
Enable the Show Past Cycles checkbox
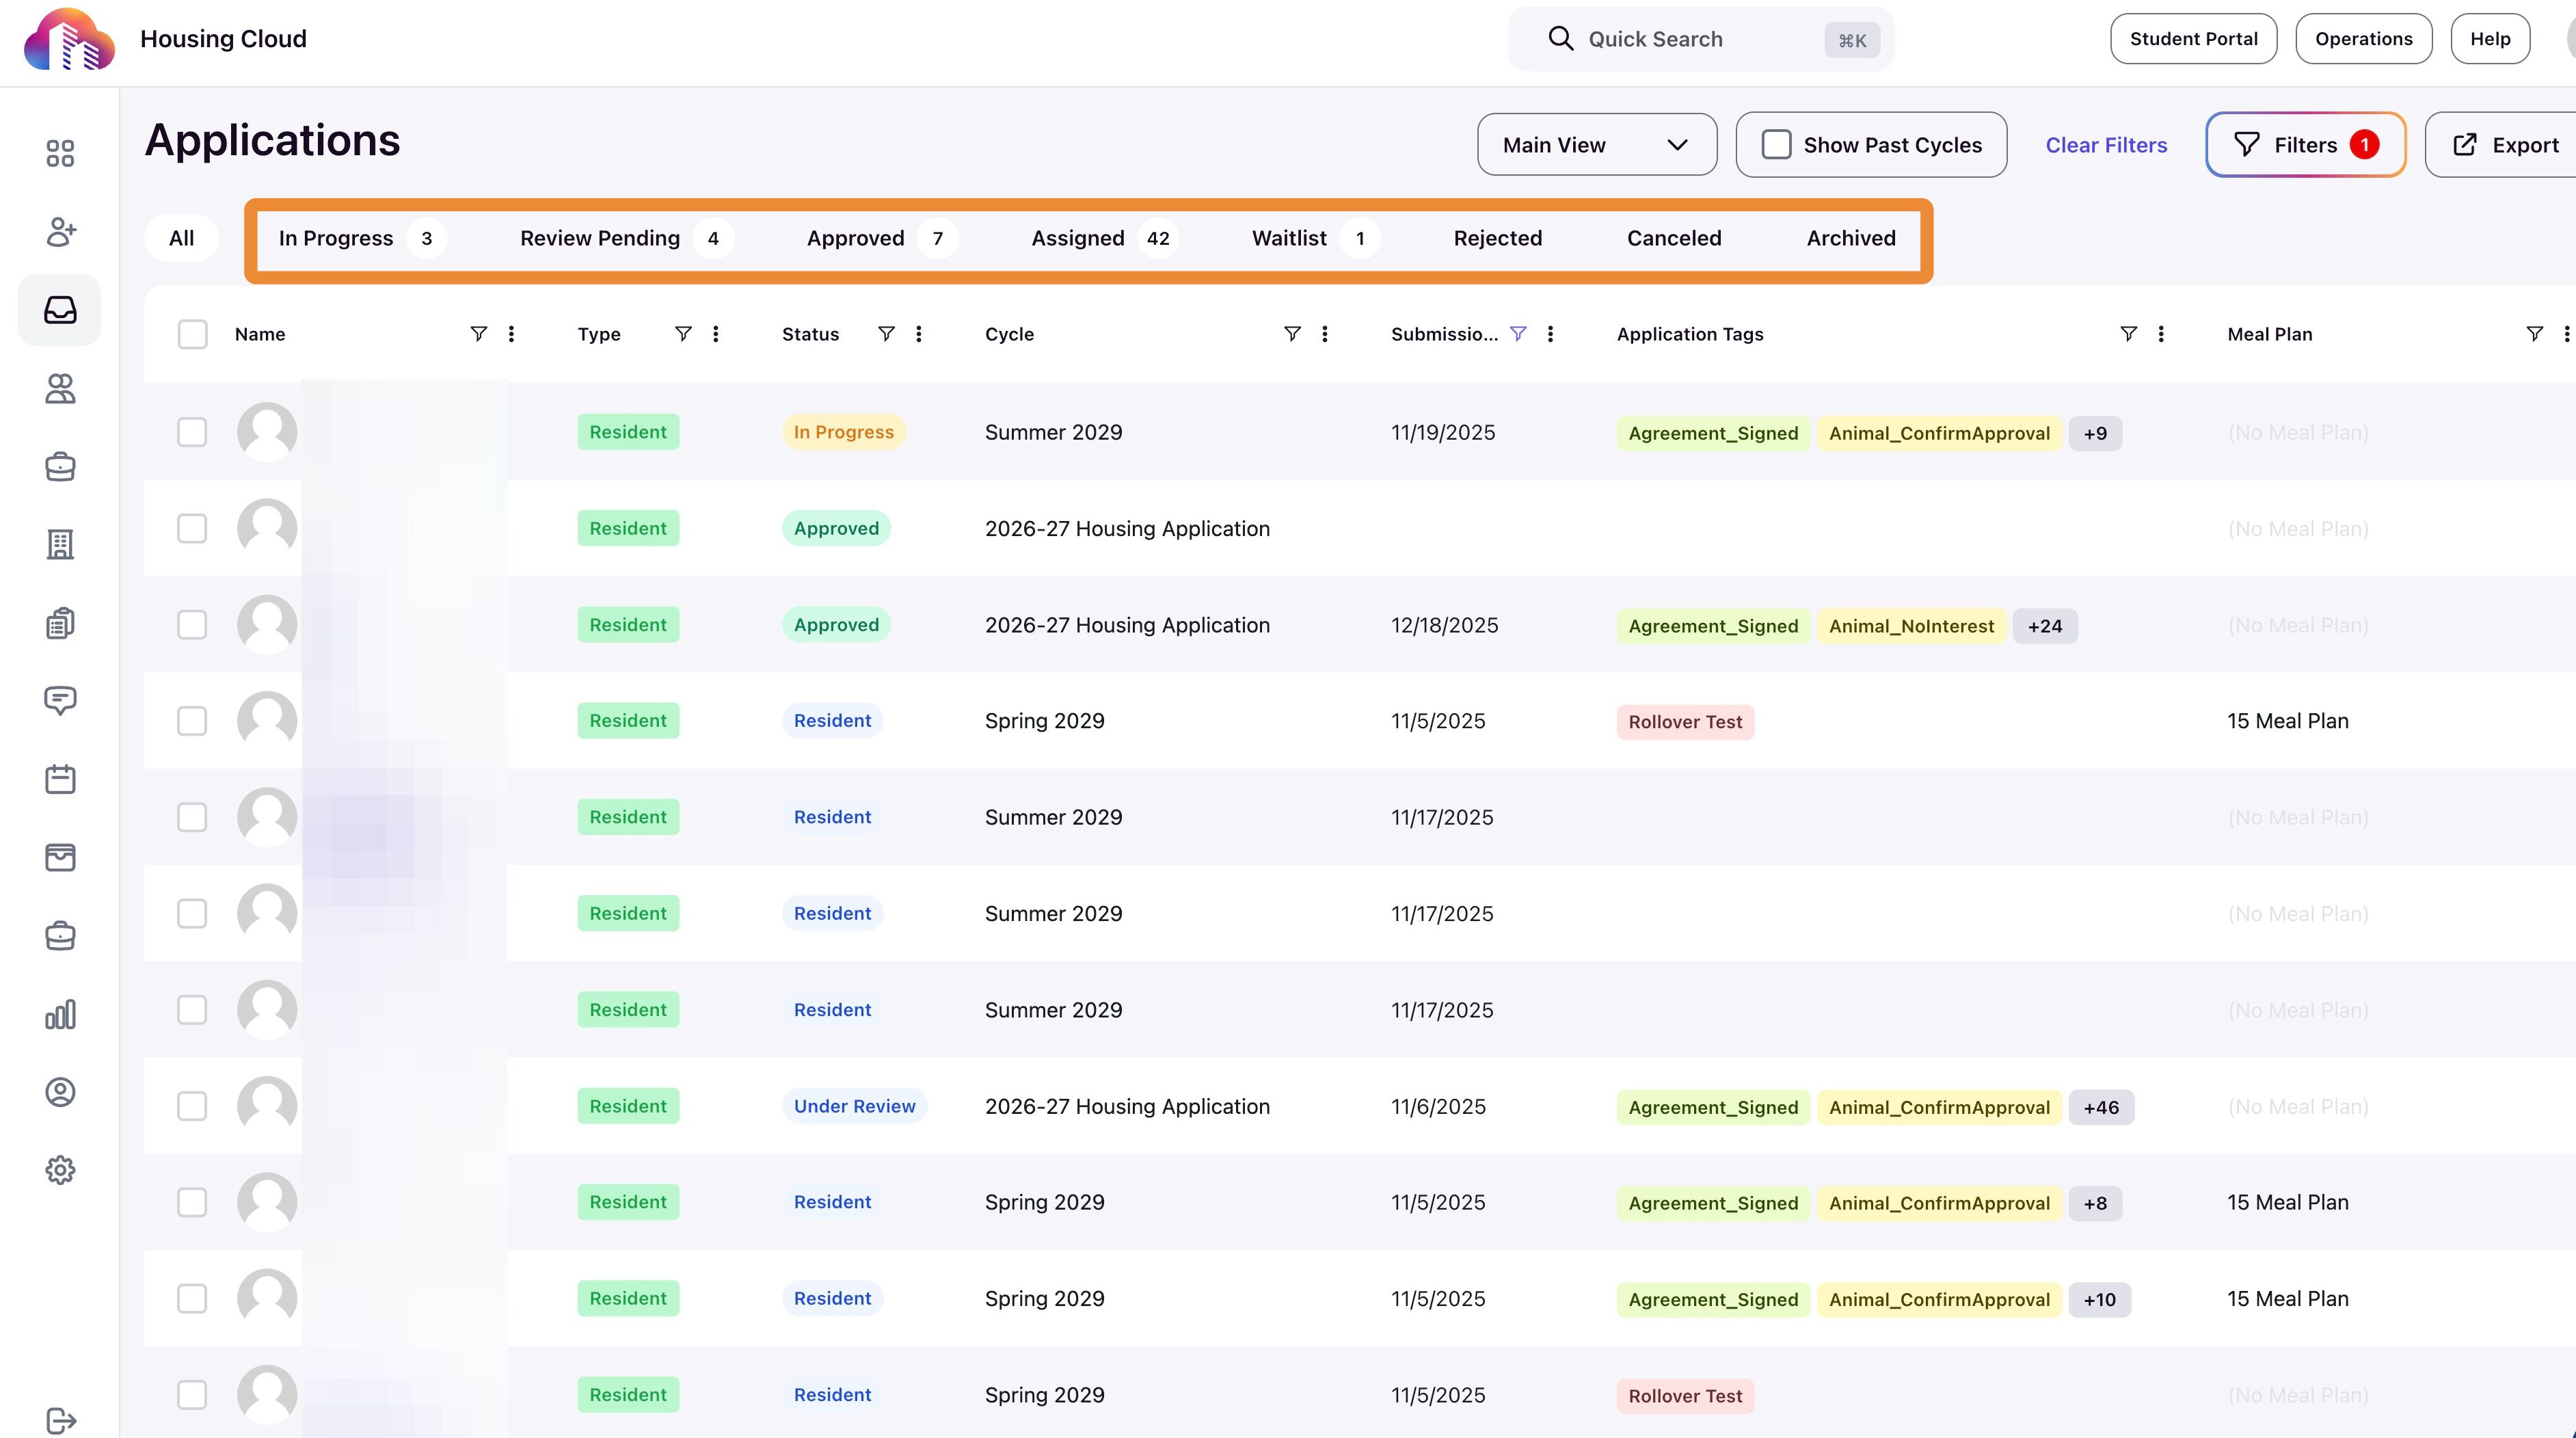(x=1776, y=145)
